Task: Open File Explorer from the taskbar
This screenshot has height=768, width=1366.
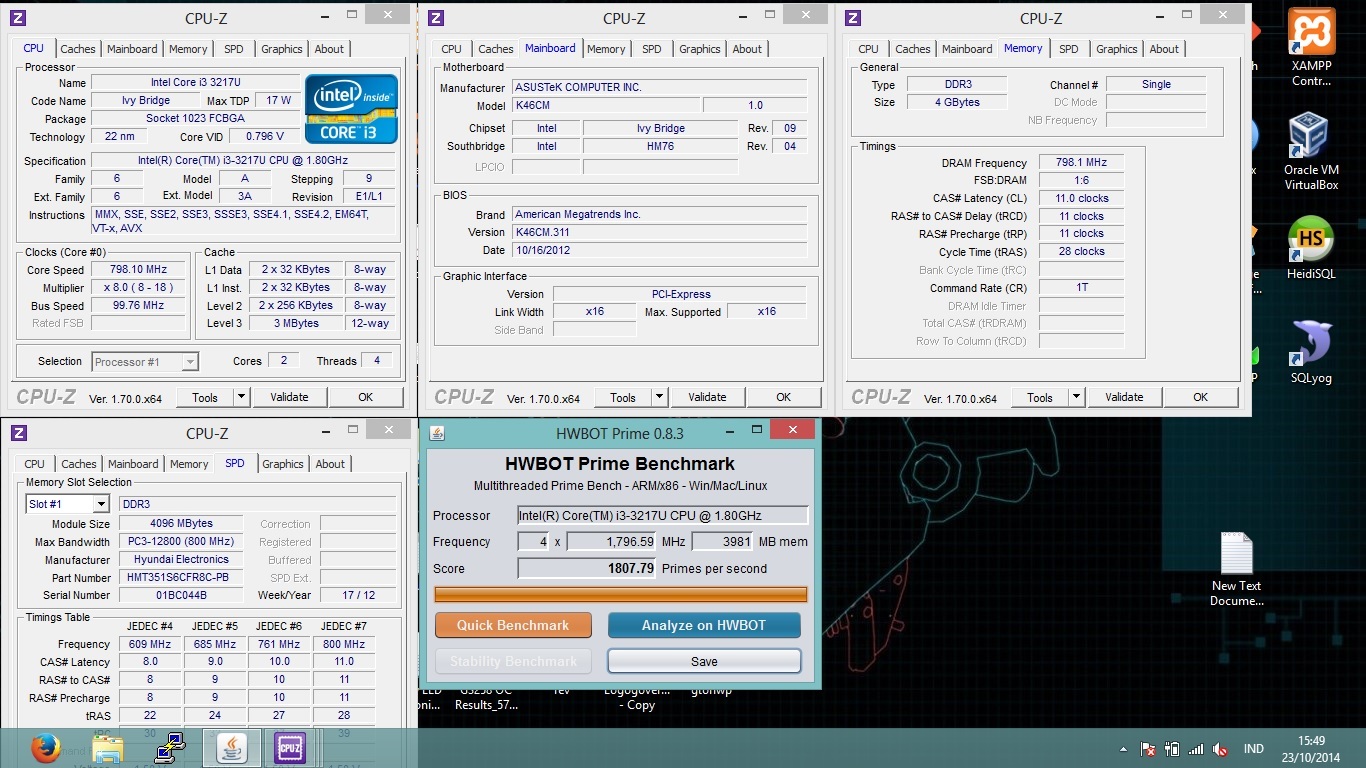Action: (x=107, y=748)
